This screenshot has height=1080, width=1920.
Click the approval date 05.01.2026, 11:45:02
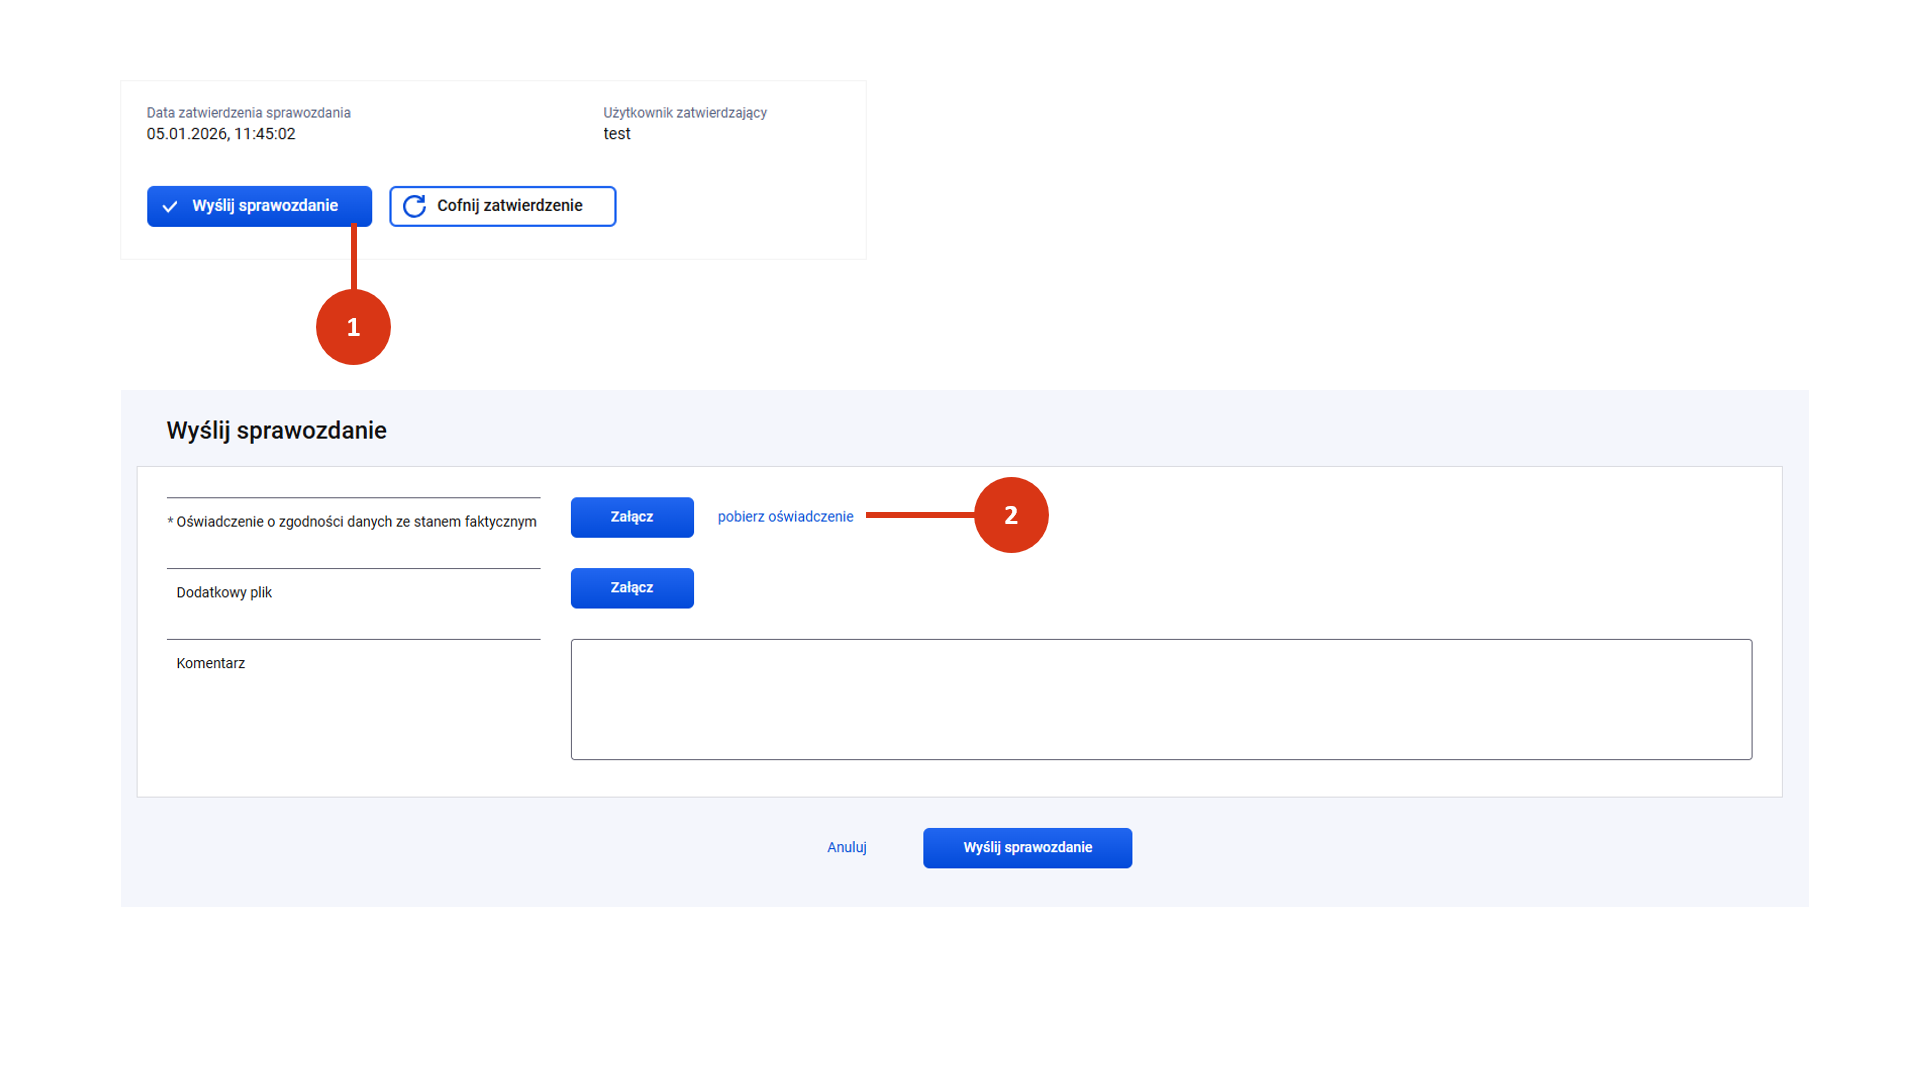point(221,134)
